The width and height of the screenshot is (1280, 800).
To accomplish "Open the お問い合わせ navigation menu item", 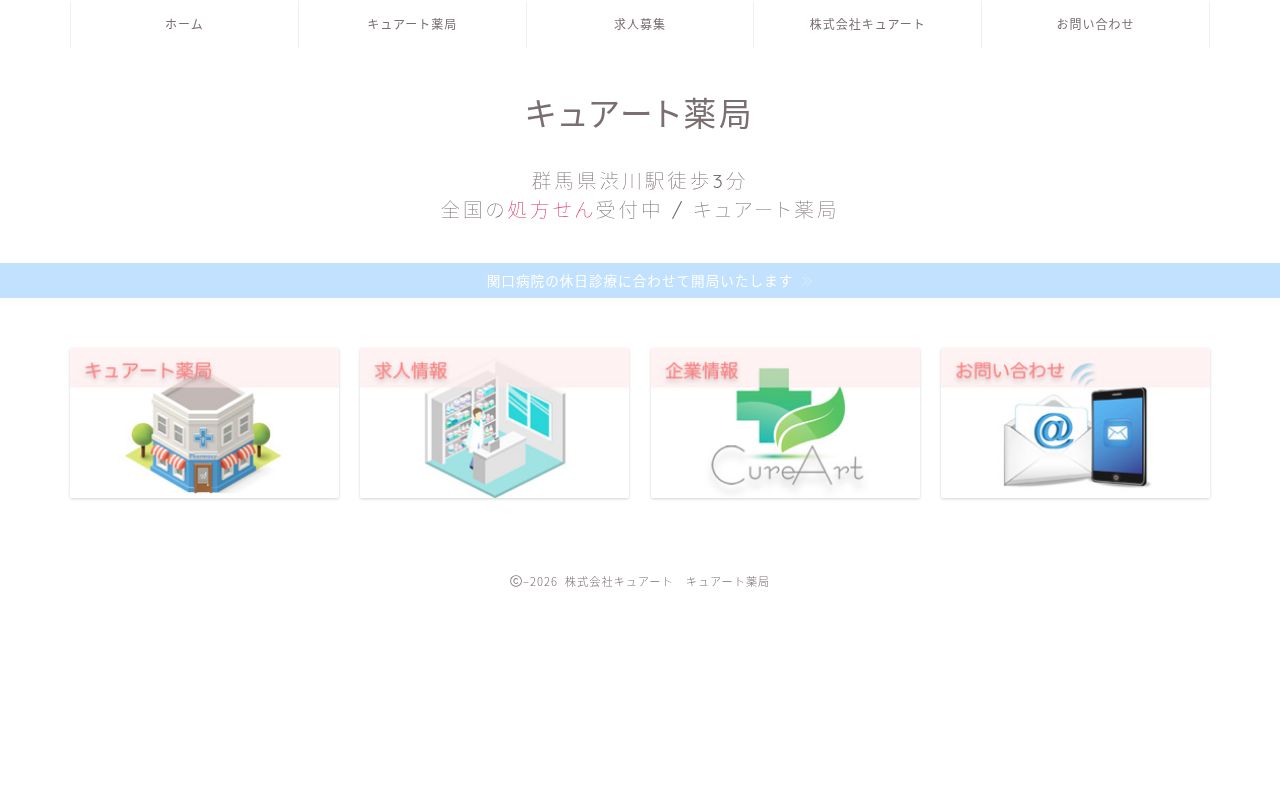I will click(1095, 24).
